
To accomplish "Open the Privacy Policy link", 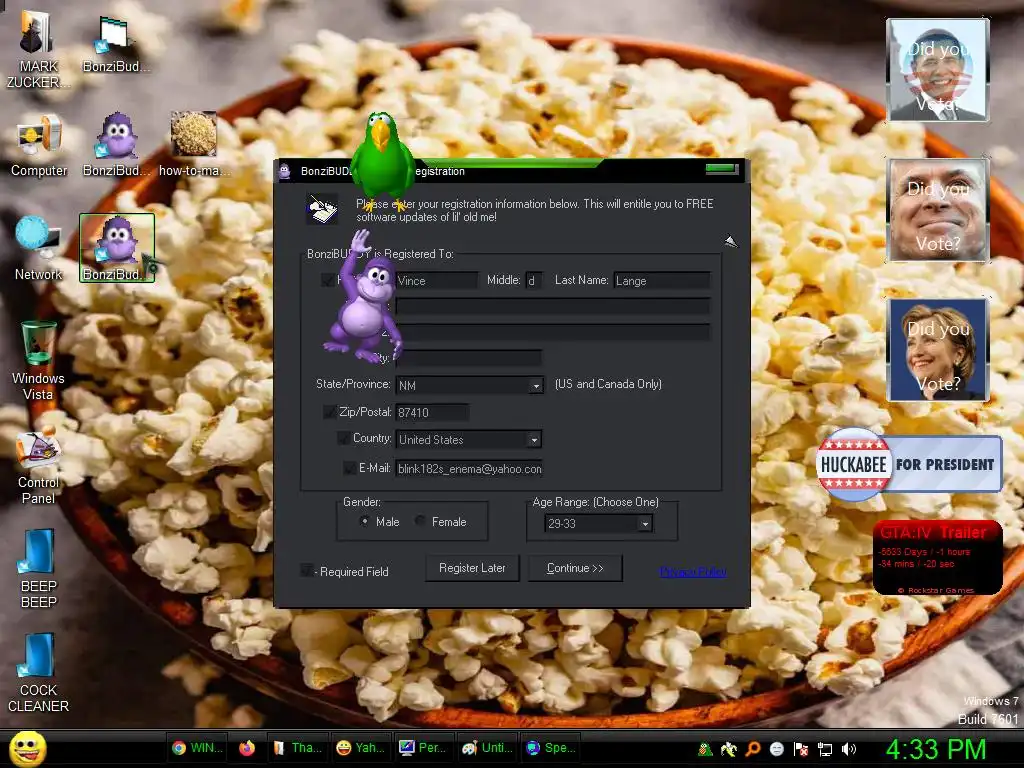I will point(693,572).
